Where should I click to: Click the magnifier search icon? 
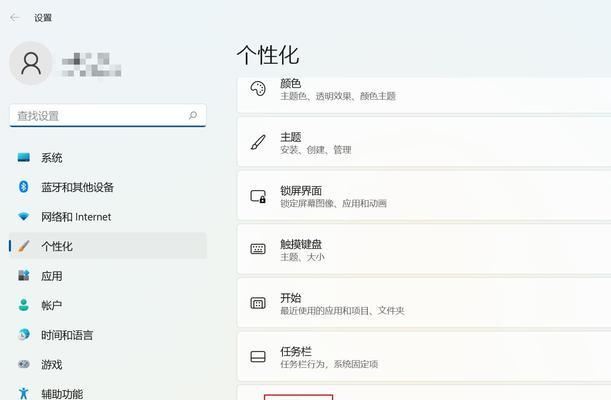(x=192, y=115)
